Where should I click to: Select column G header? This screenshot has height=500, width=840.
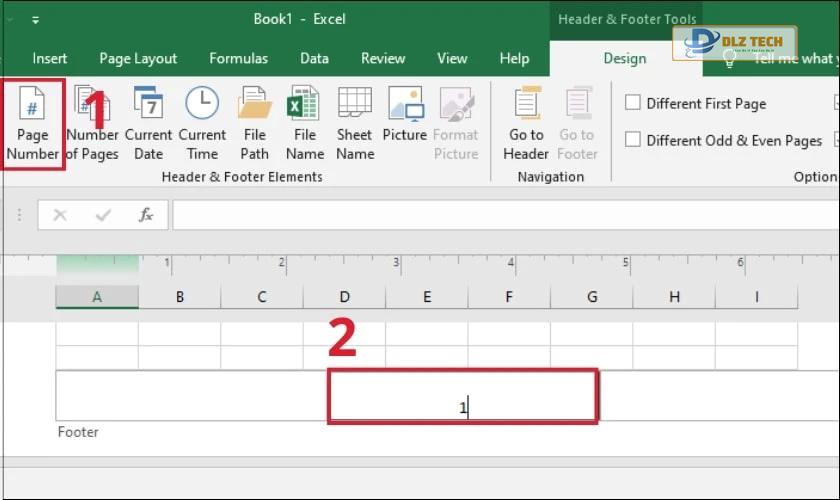pyautogui.click(x=592, y=297)
